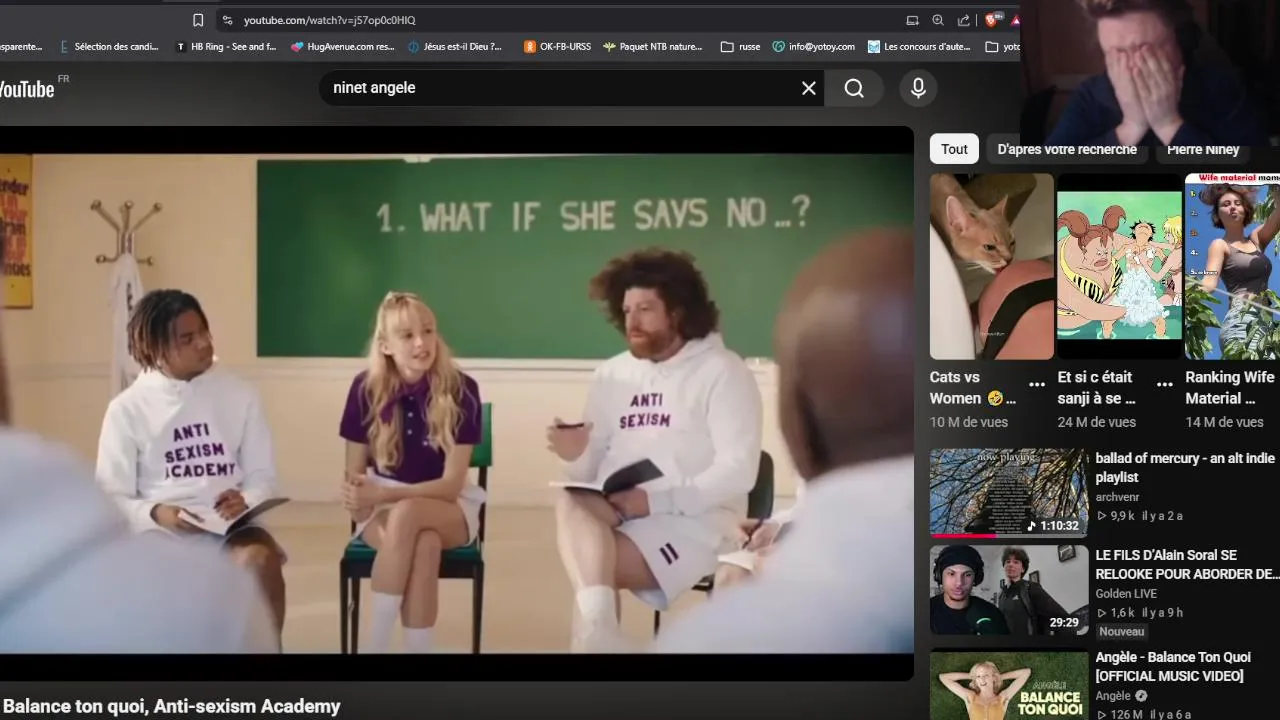This screenshot has height=720, width=1280.
Task: Click the 'Nouveau' badge
Action: (1122, 632)
